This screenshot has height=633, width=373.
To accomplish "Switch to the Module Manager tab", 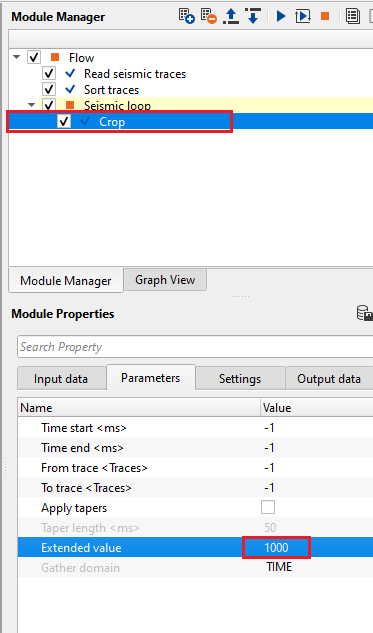I will (x=66, y=281).
